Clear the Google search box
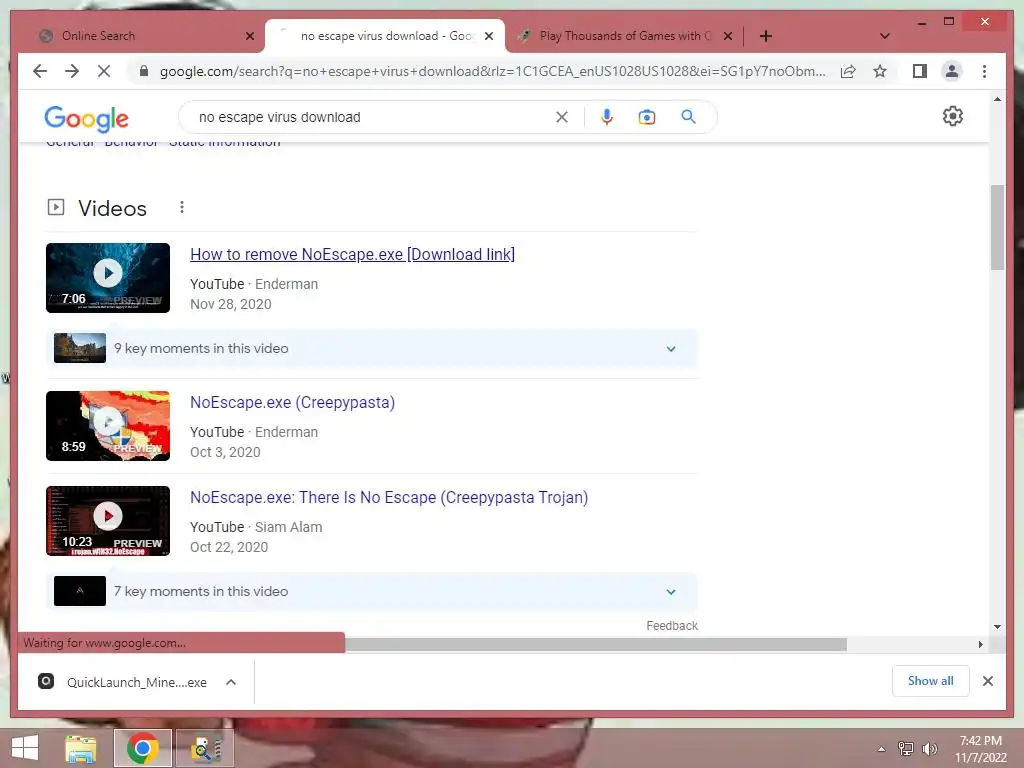This screenshot has width=1024, height=768. [562, 117]
